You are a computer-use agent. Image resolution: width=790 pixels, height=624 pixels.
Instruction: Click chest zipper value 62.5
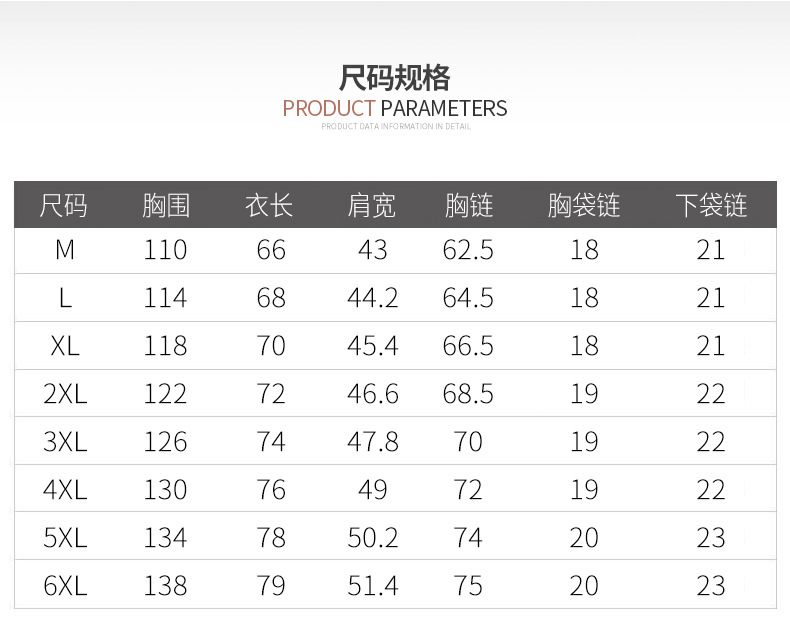click(468, 250)
